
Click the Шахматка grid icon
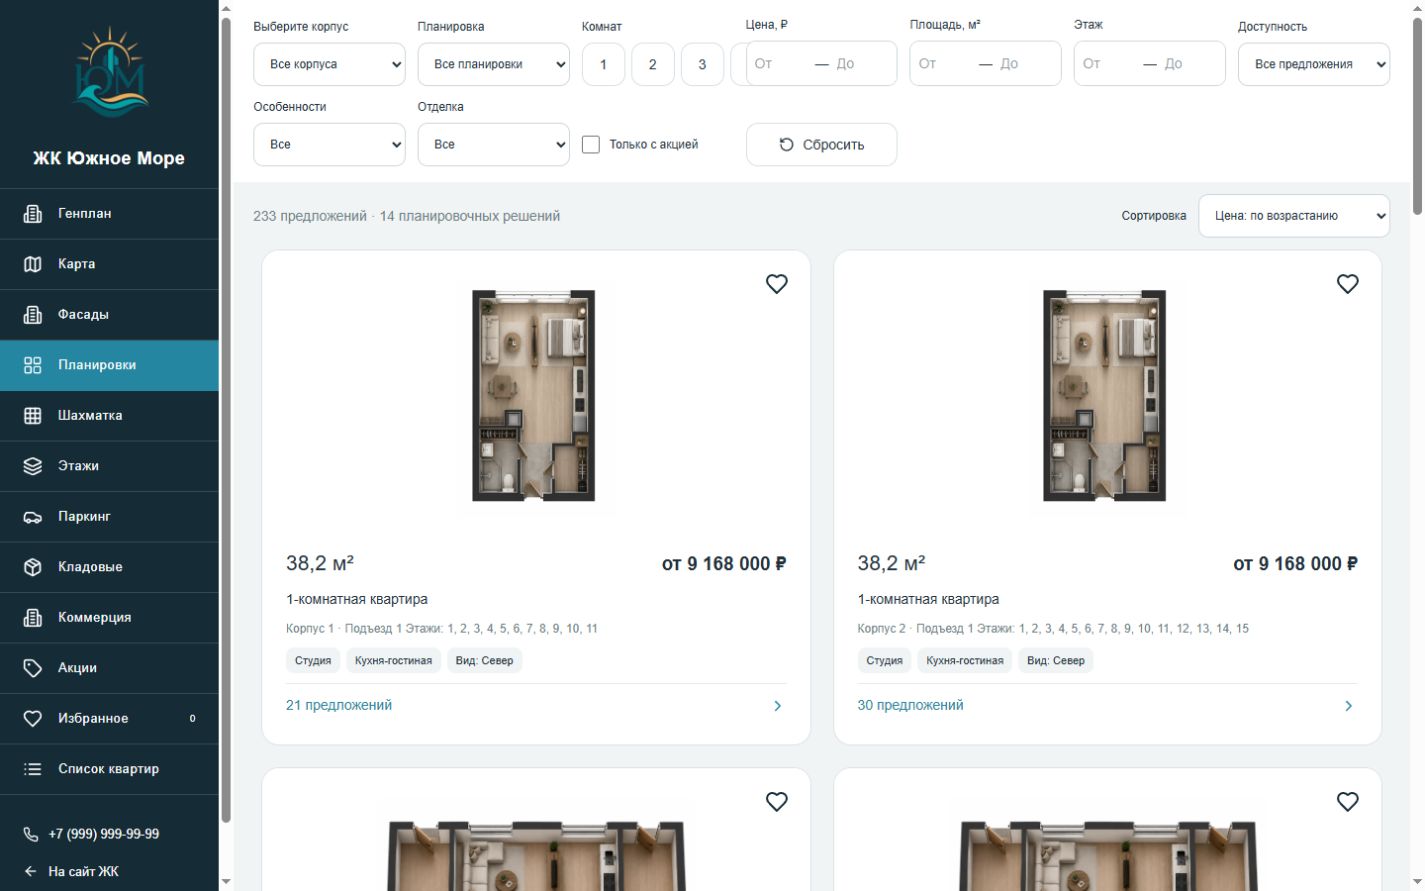[x=33, y=415]
